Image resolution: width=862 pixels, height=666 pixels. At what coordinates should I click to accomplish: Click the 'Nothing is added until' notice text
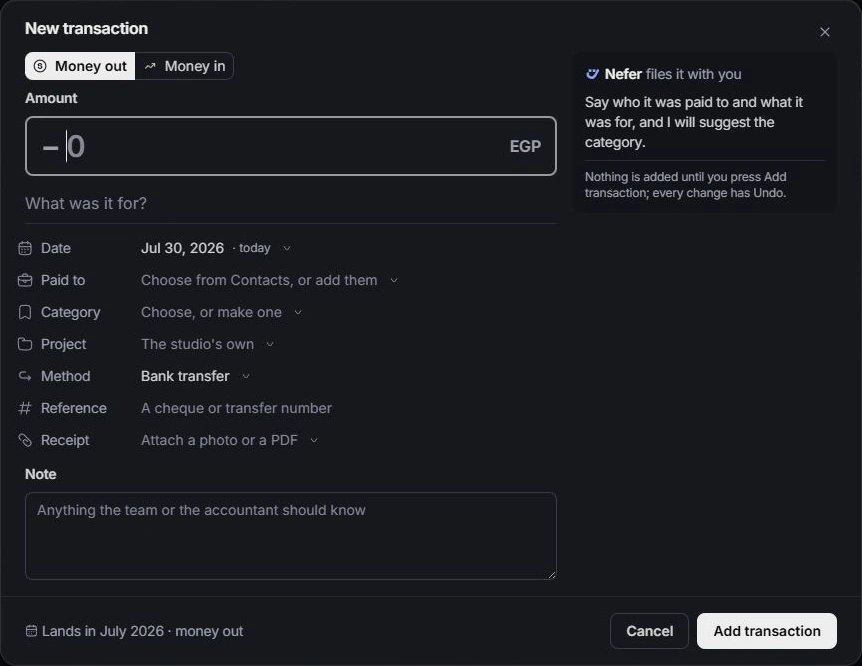pos(686,185)
